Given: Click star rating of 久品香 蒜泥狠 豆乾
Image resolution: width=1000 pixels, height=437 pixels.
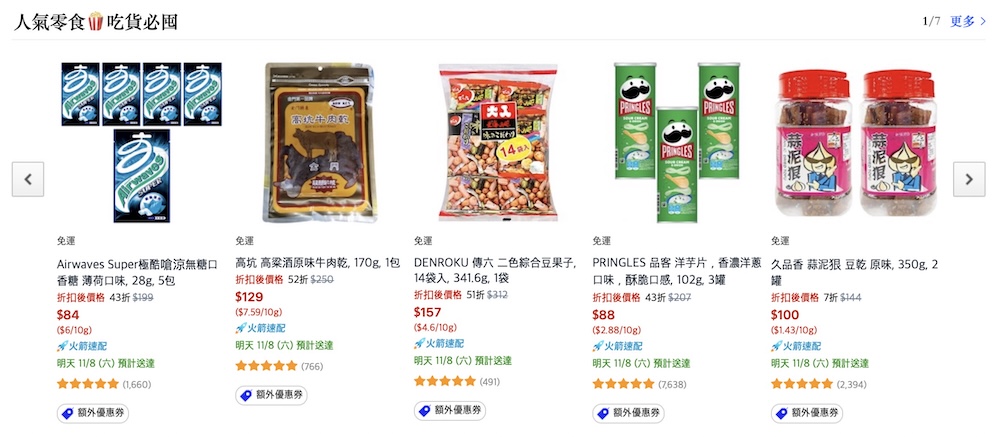Looking at the screenshot, I should click(x=802, y=384).
